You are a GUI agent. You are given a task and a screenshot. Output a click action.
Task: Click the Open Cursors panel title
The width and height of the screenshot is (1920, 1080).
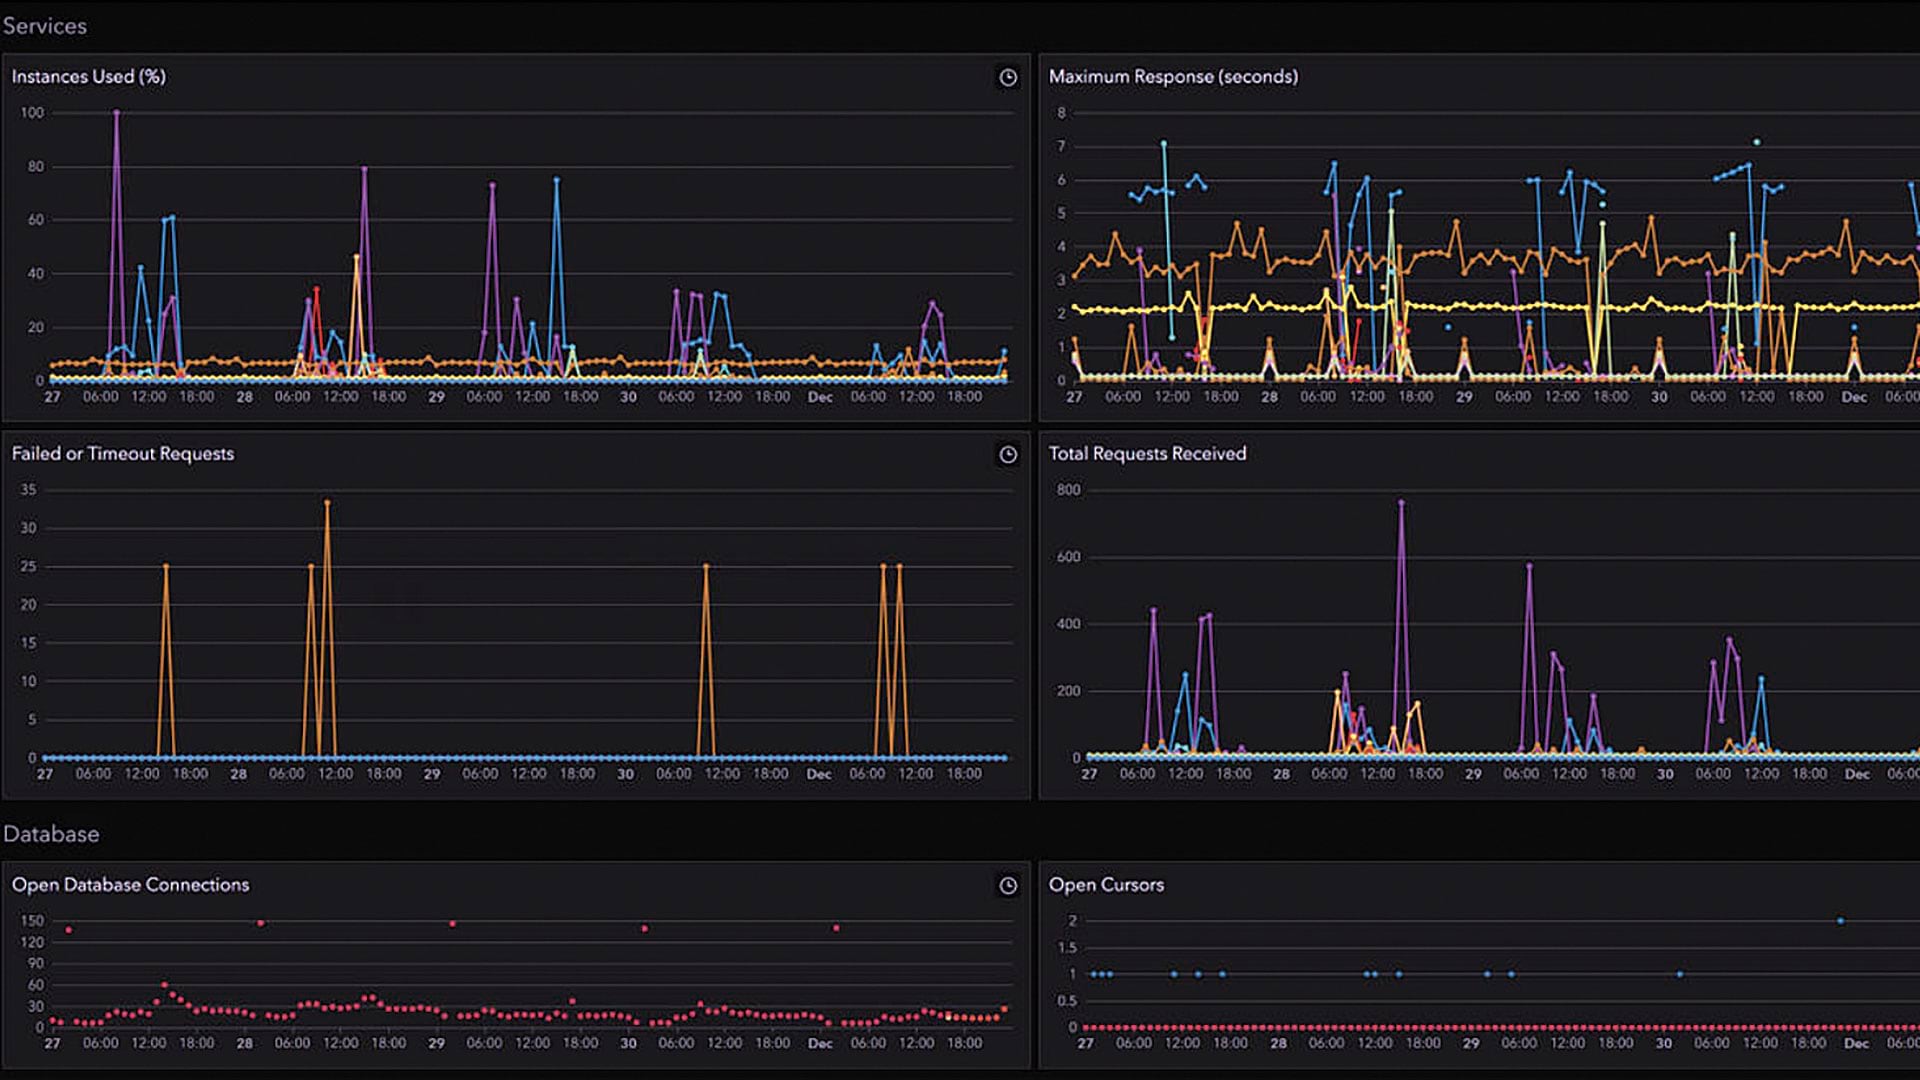(x=1106, y=885)
